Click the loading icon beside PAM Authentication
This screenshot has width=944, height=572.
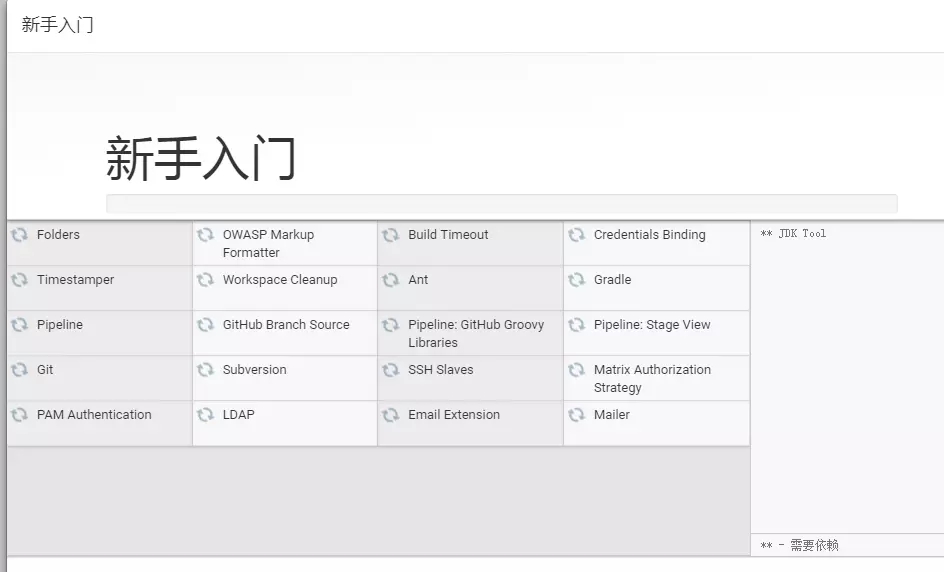coord(19,415)
